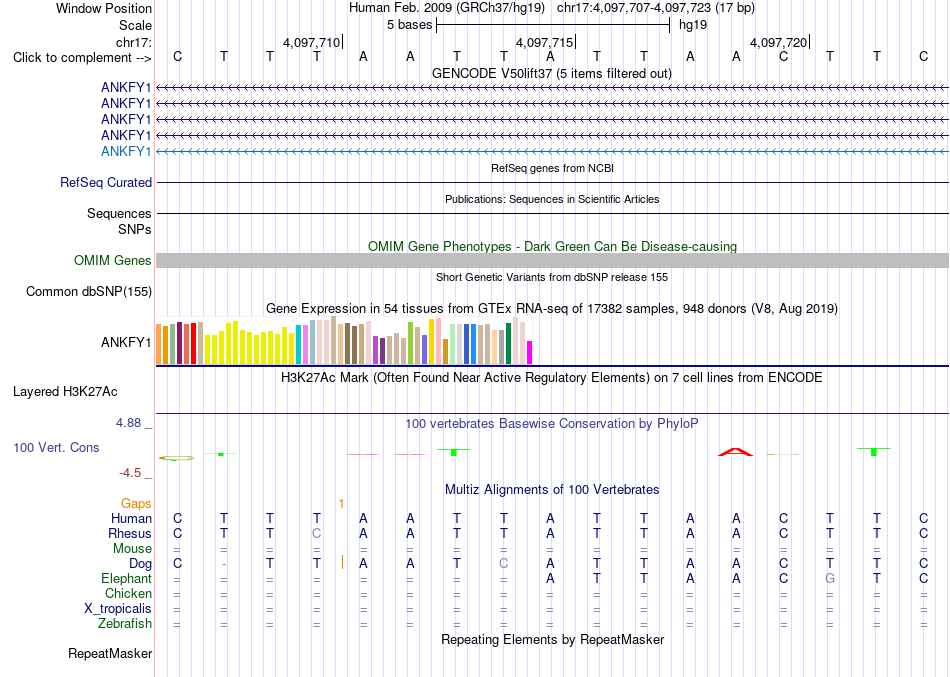Click the 'Click to complement -->' label
Image resolution: width=950 pixels, height=677 pixels.
(x=82, y=58)
